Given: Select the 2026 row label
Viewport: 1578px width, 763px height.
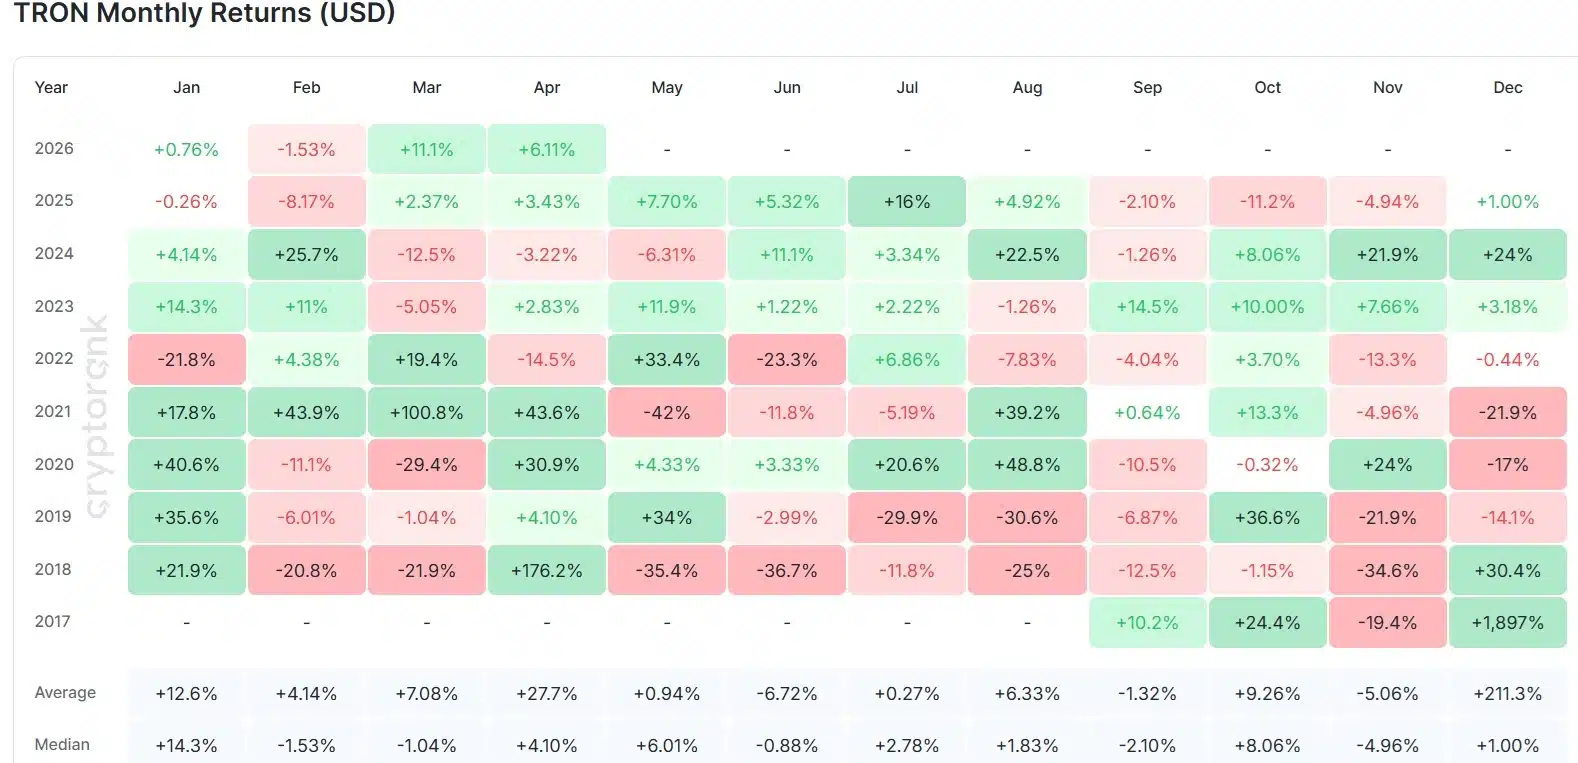Looking at the screenshot, I should click(54, 149).
